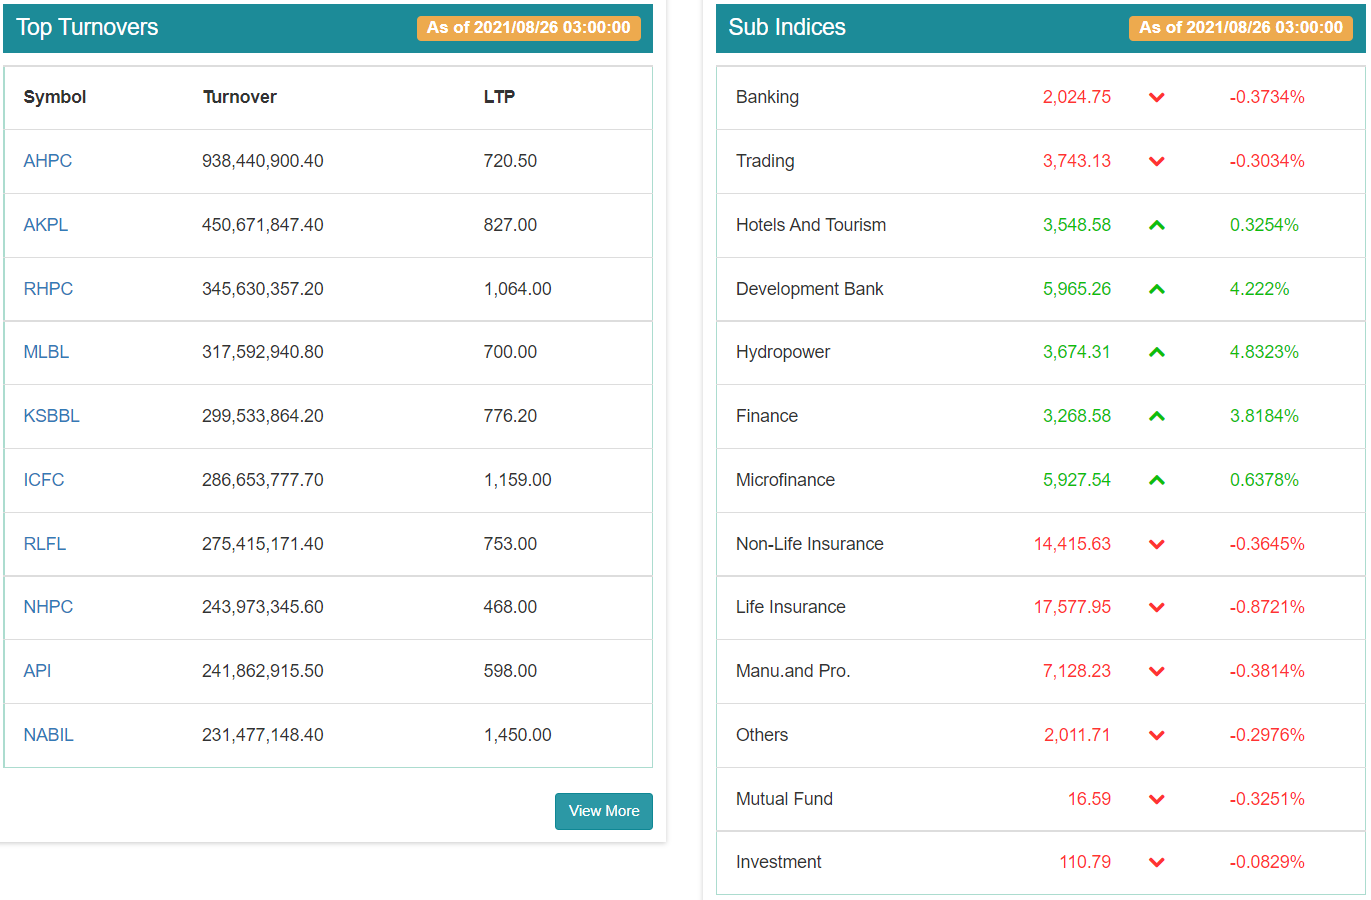Viewport: 1371px width, 900px height.
Task: Open the NABIL stock link
Action: tap(48, 735)
